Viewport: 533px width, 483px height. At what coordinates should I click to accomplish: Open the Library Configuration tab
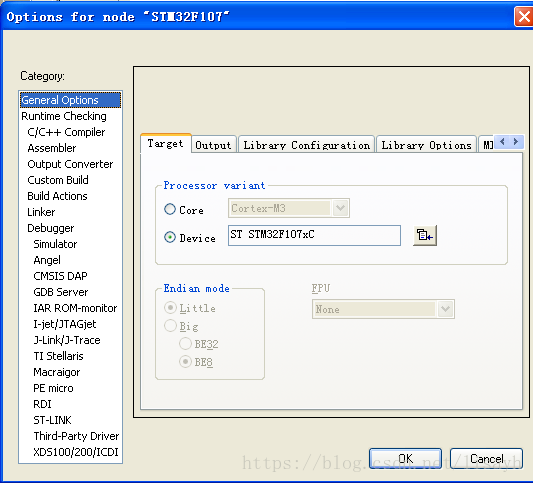307,145
